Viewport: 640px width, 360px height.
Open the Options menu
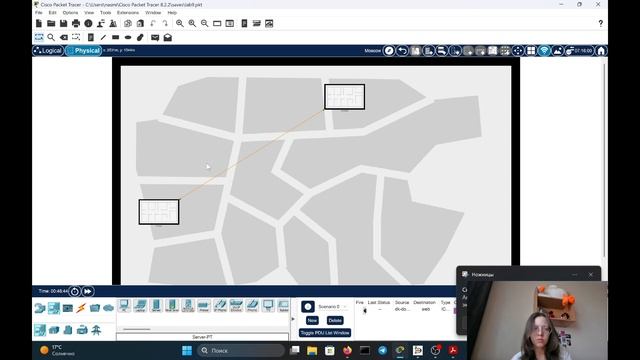(70, 13)
